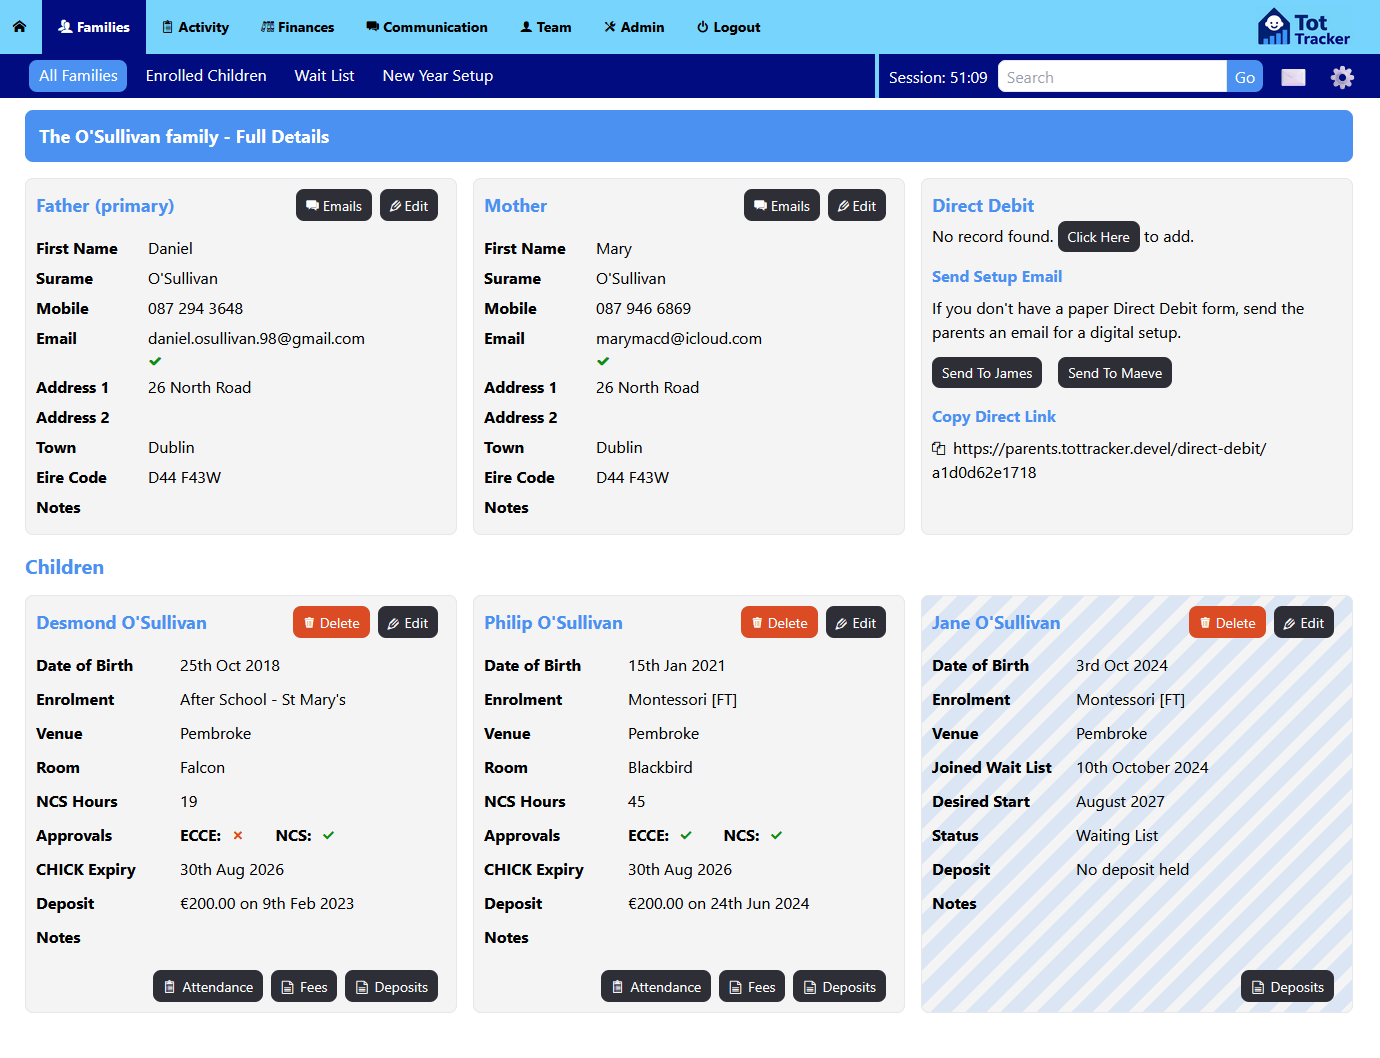Click the Search input field

pos(1111,77)
